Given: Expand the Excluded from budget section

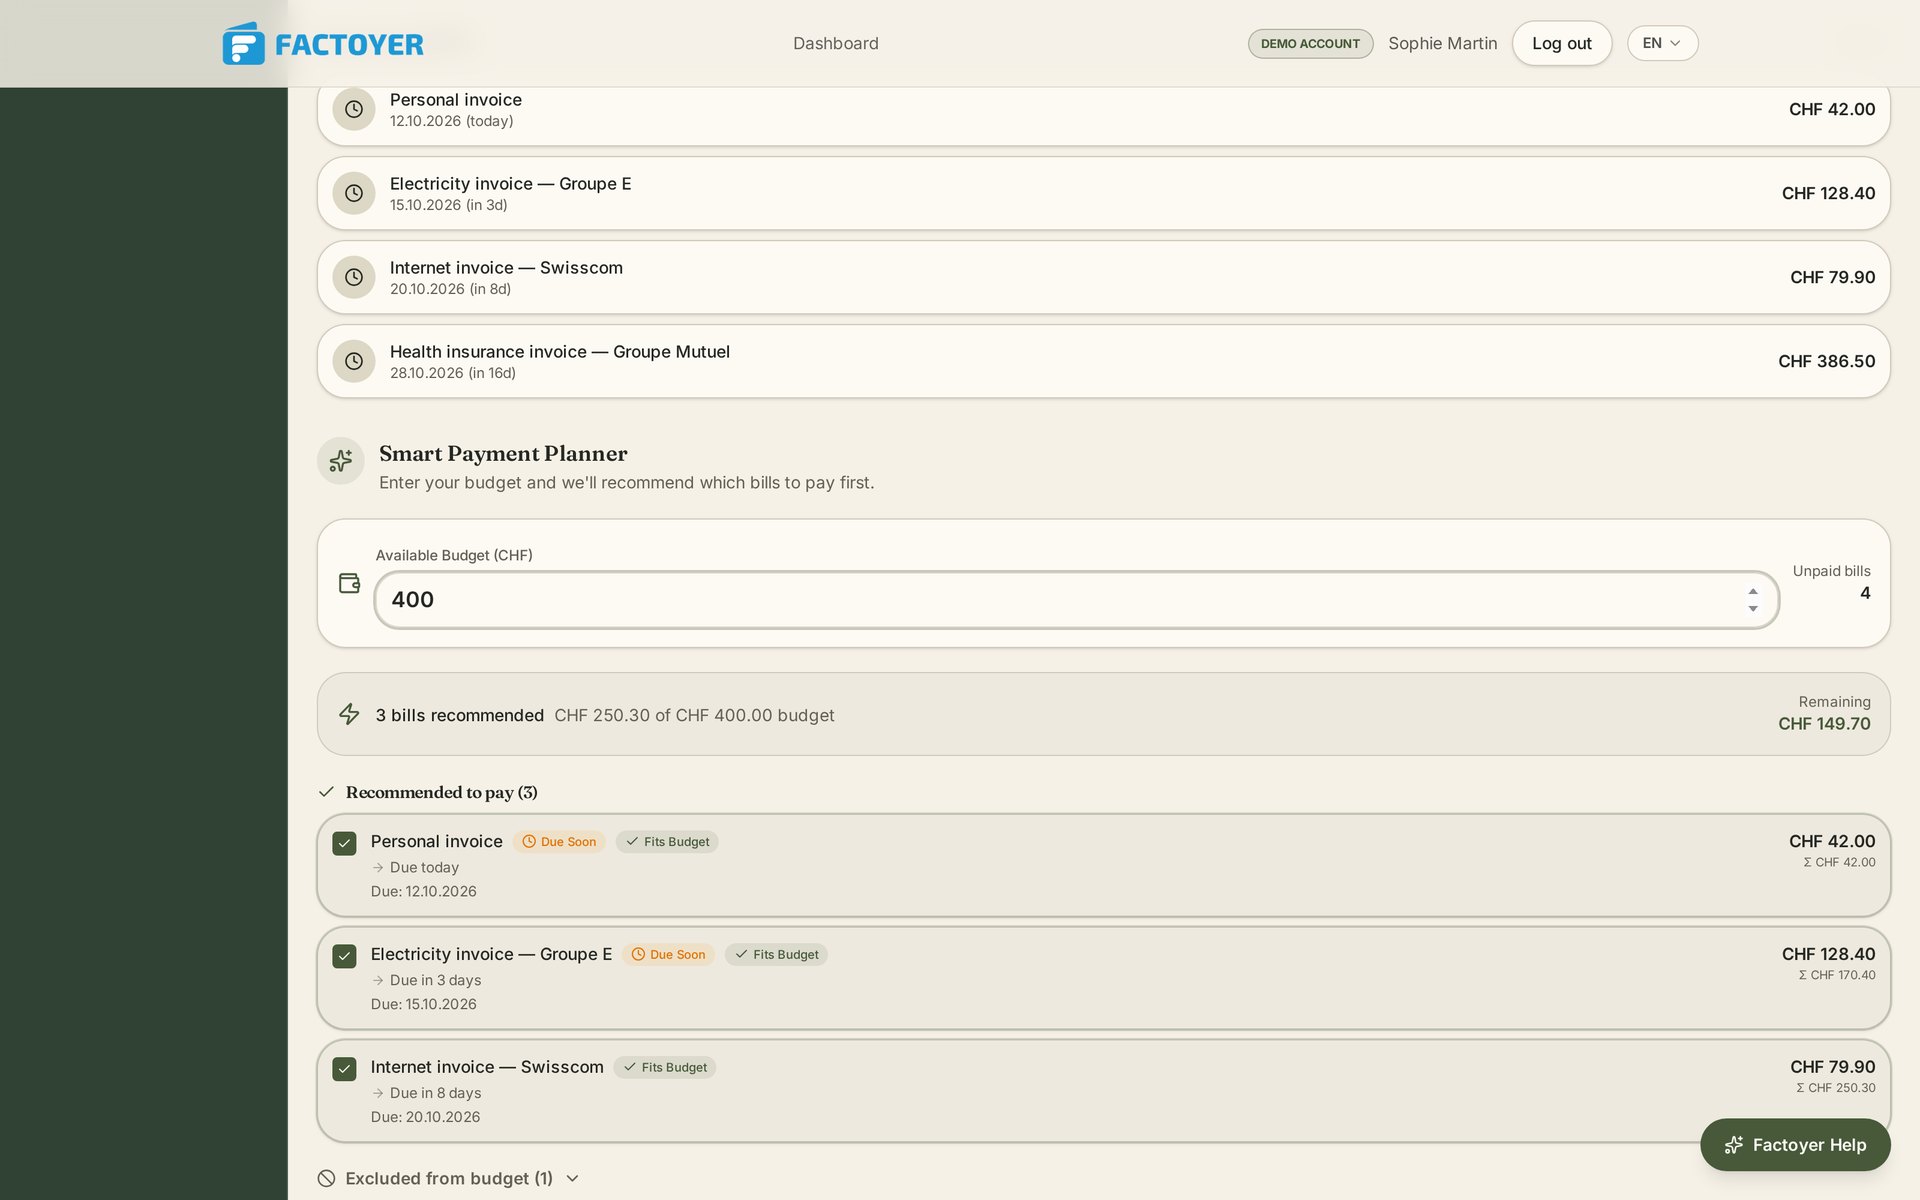Looking at the screenshot, I should (447, 1178).
